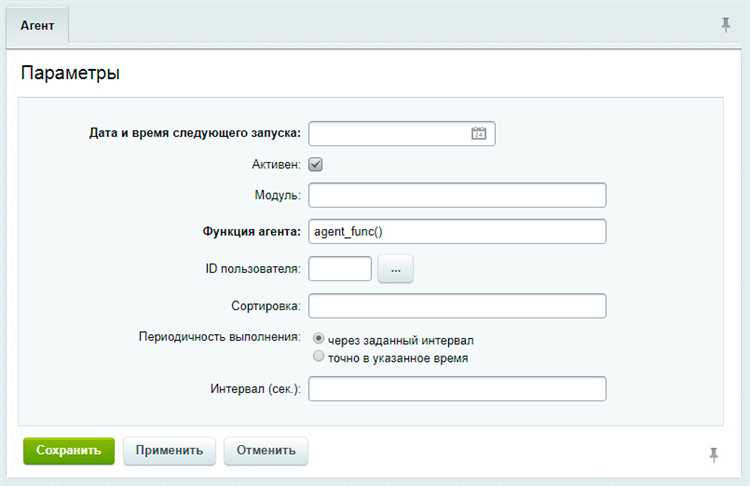Click the pin icon in tab header
Image resolution: width=750 pixels, height=486 pixels.
726,24
